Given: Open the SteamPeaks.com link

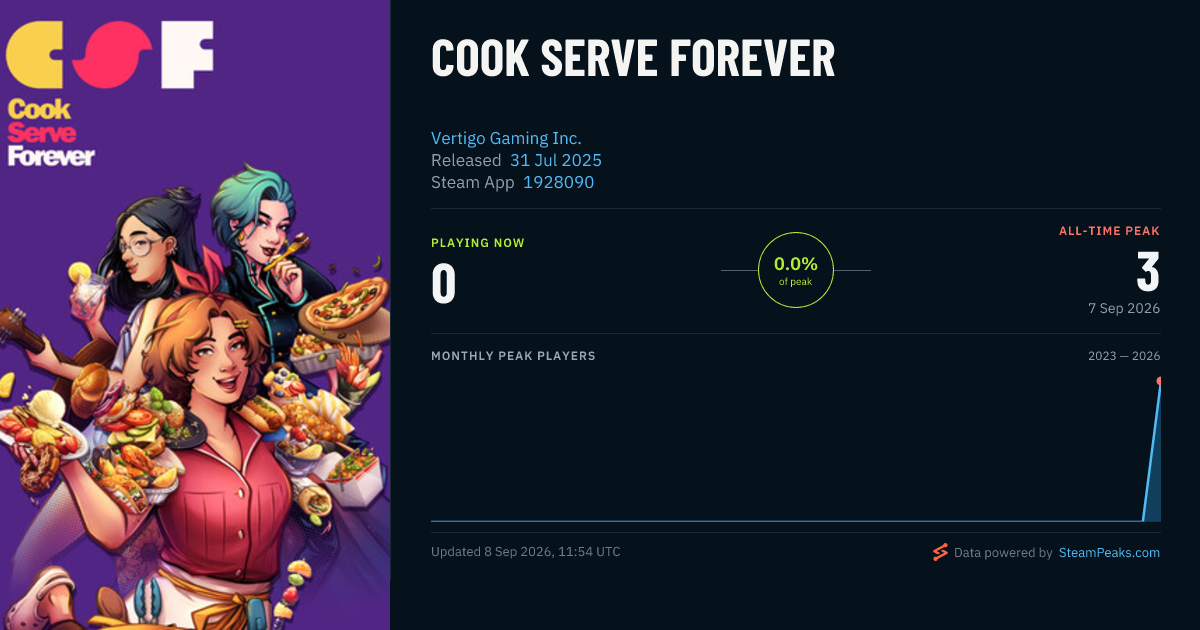Looking at the screenshot, I should [1109, 552].
